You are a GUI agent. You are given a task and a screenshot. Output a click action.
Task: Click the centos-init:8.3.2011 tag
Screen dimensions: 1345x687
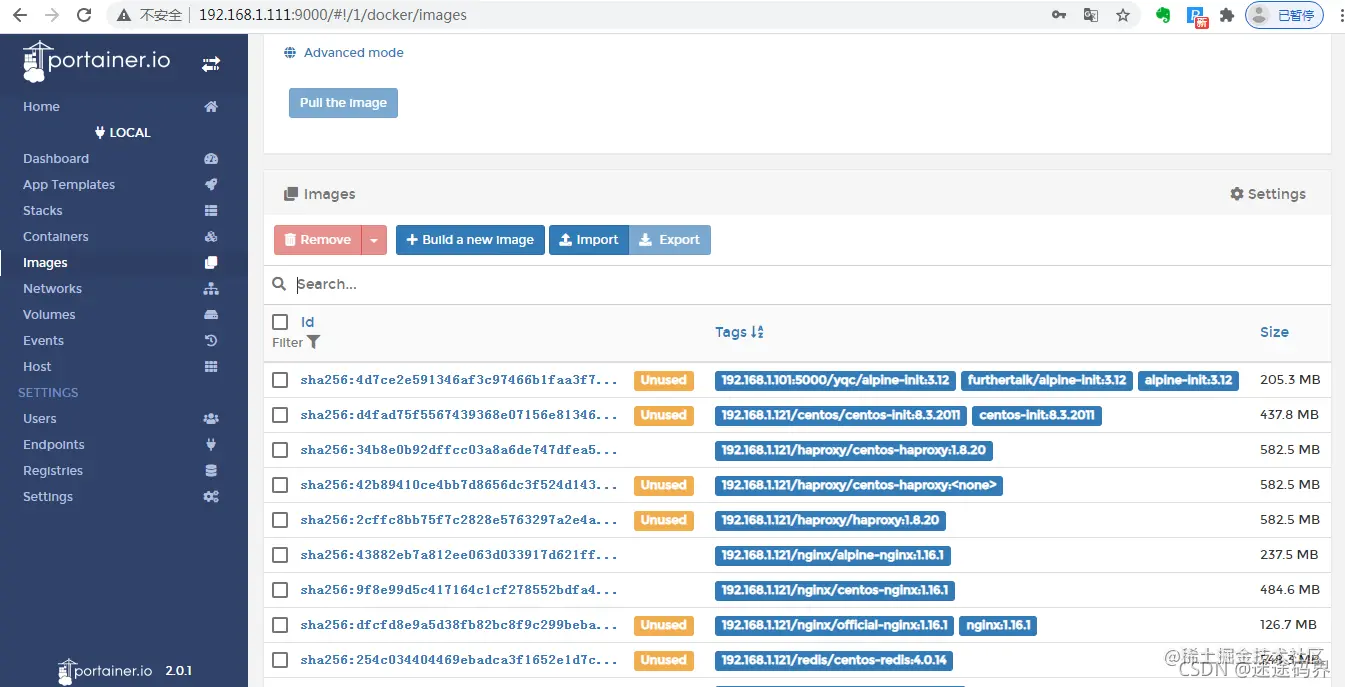tap(1037, 415)
